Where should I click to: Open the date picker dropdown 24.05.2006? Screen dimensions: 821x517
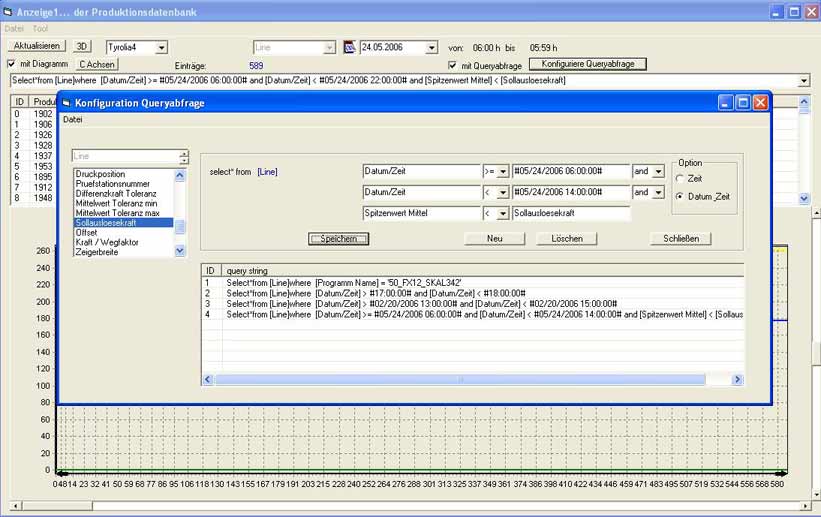point(431,48)
